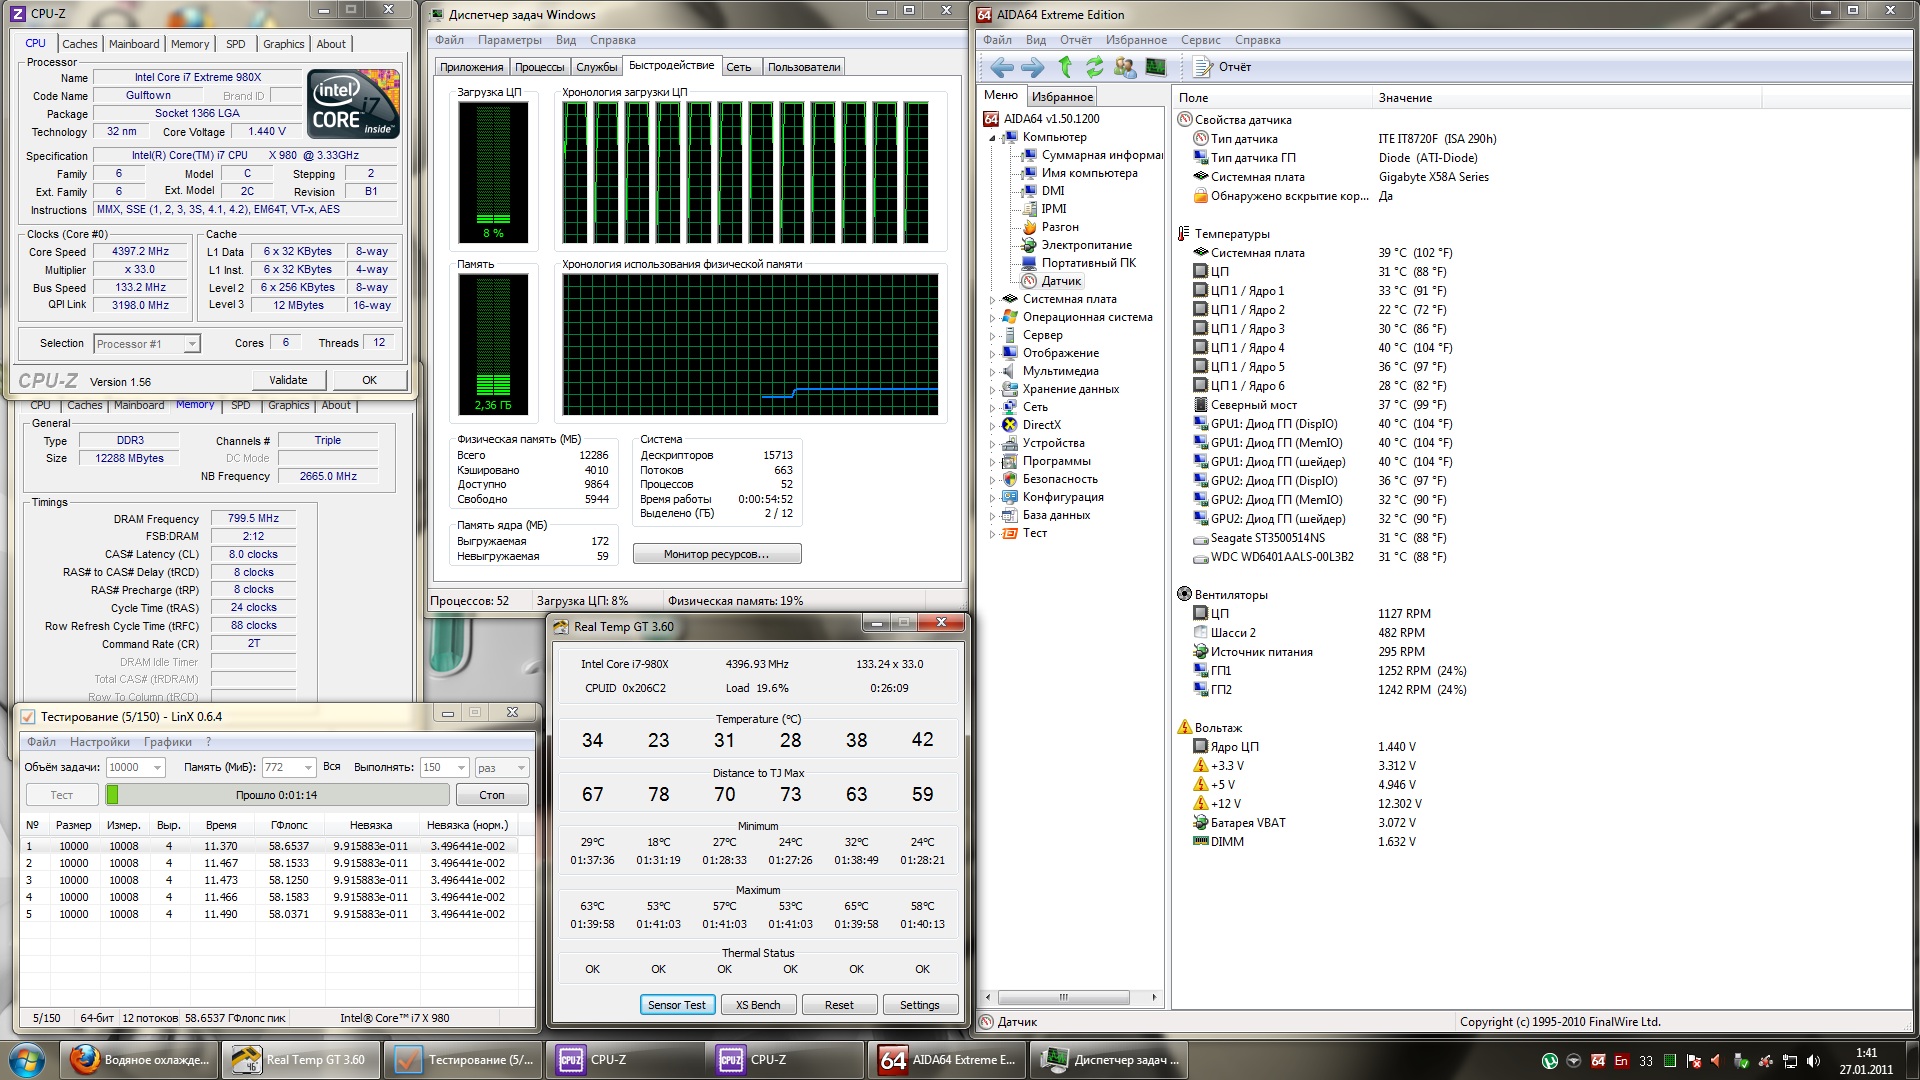Click the Диспетчер задач taskbar button
The image size is (1920, 1080).
click(1111, 1060)
